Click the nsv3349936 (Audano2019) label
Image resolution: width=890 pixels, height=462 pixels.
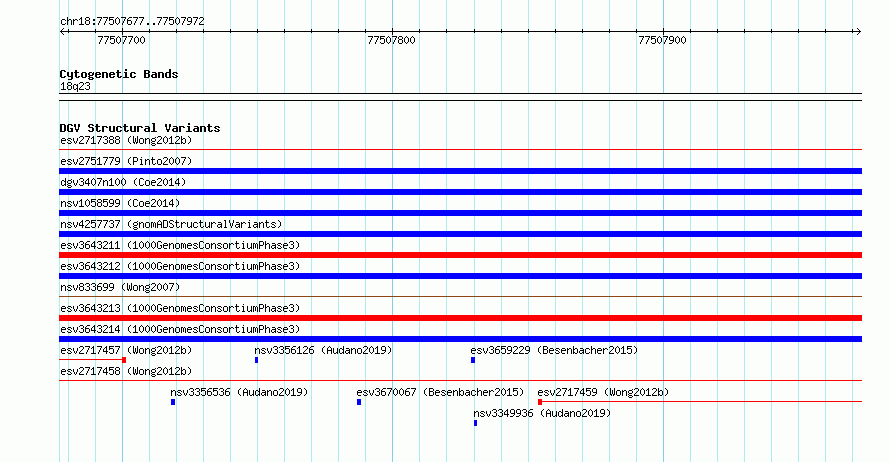coord(542,413)
